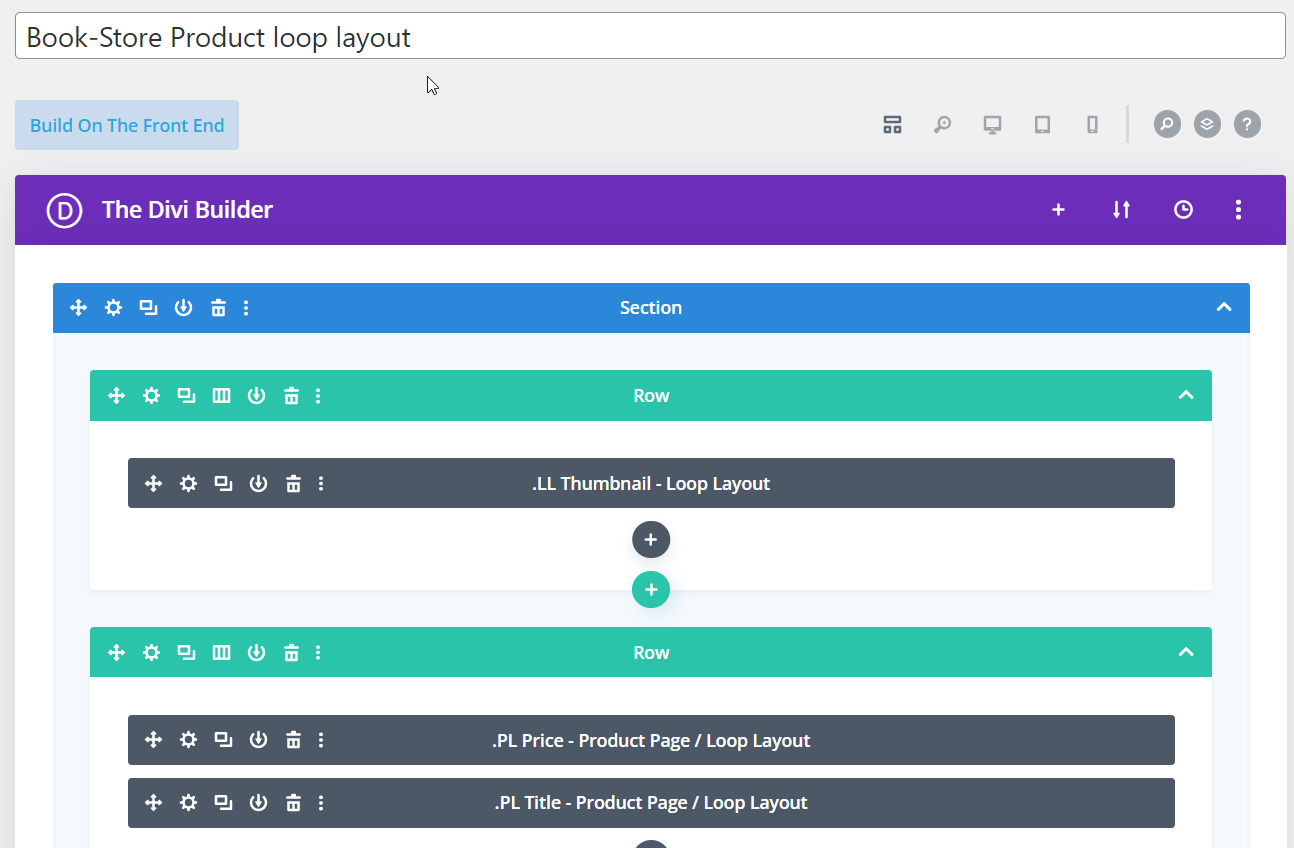Save PL Price module to library
Viewport: 1294px width, 848px height.
click(258, 741)
